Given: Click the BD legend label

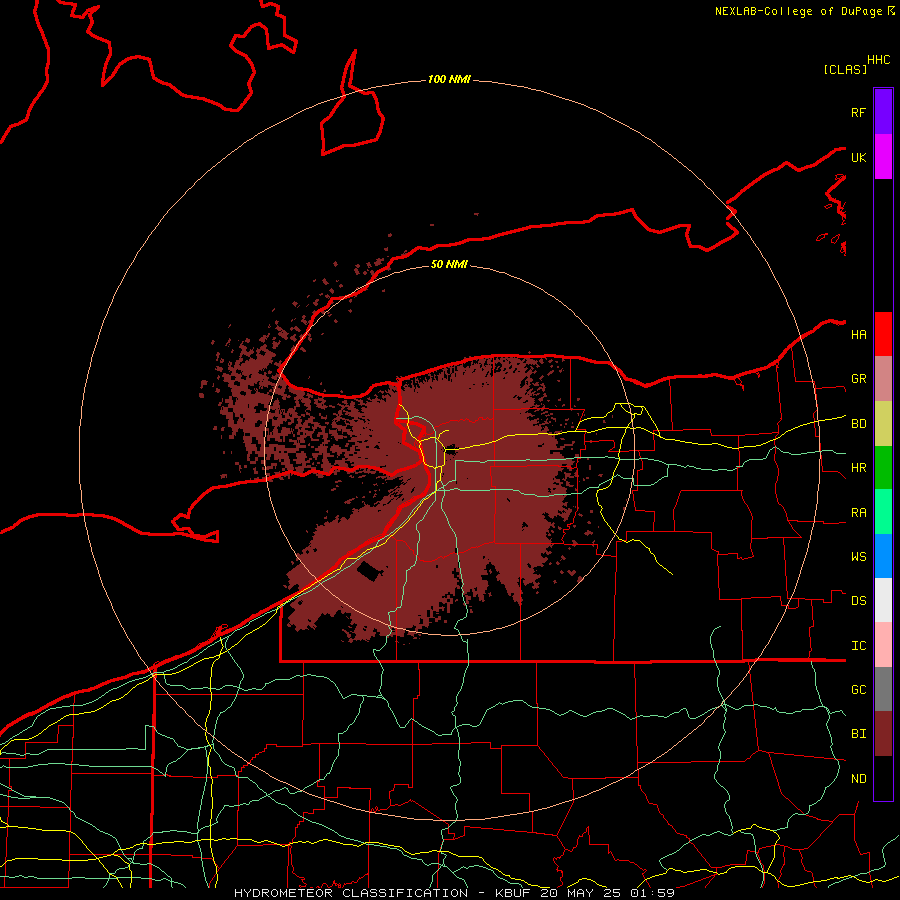Looking at the screenshot, I should coord(859,424).
